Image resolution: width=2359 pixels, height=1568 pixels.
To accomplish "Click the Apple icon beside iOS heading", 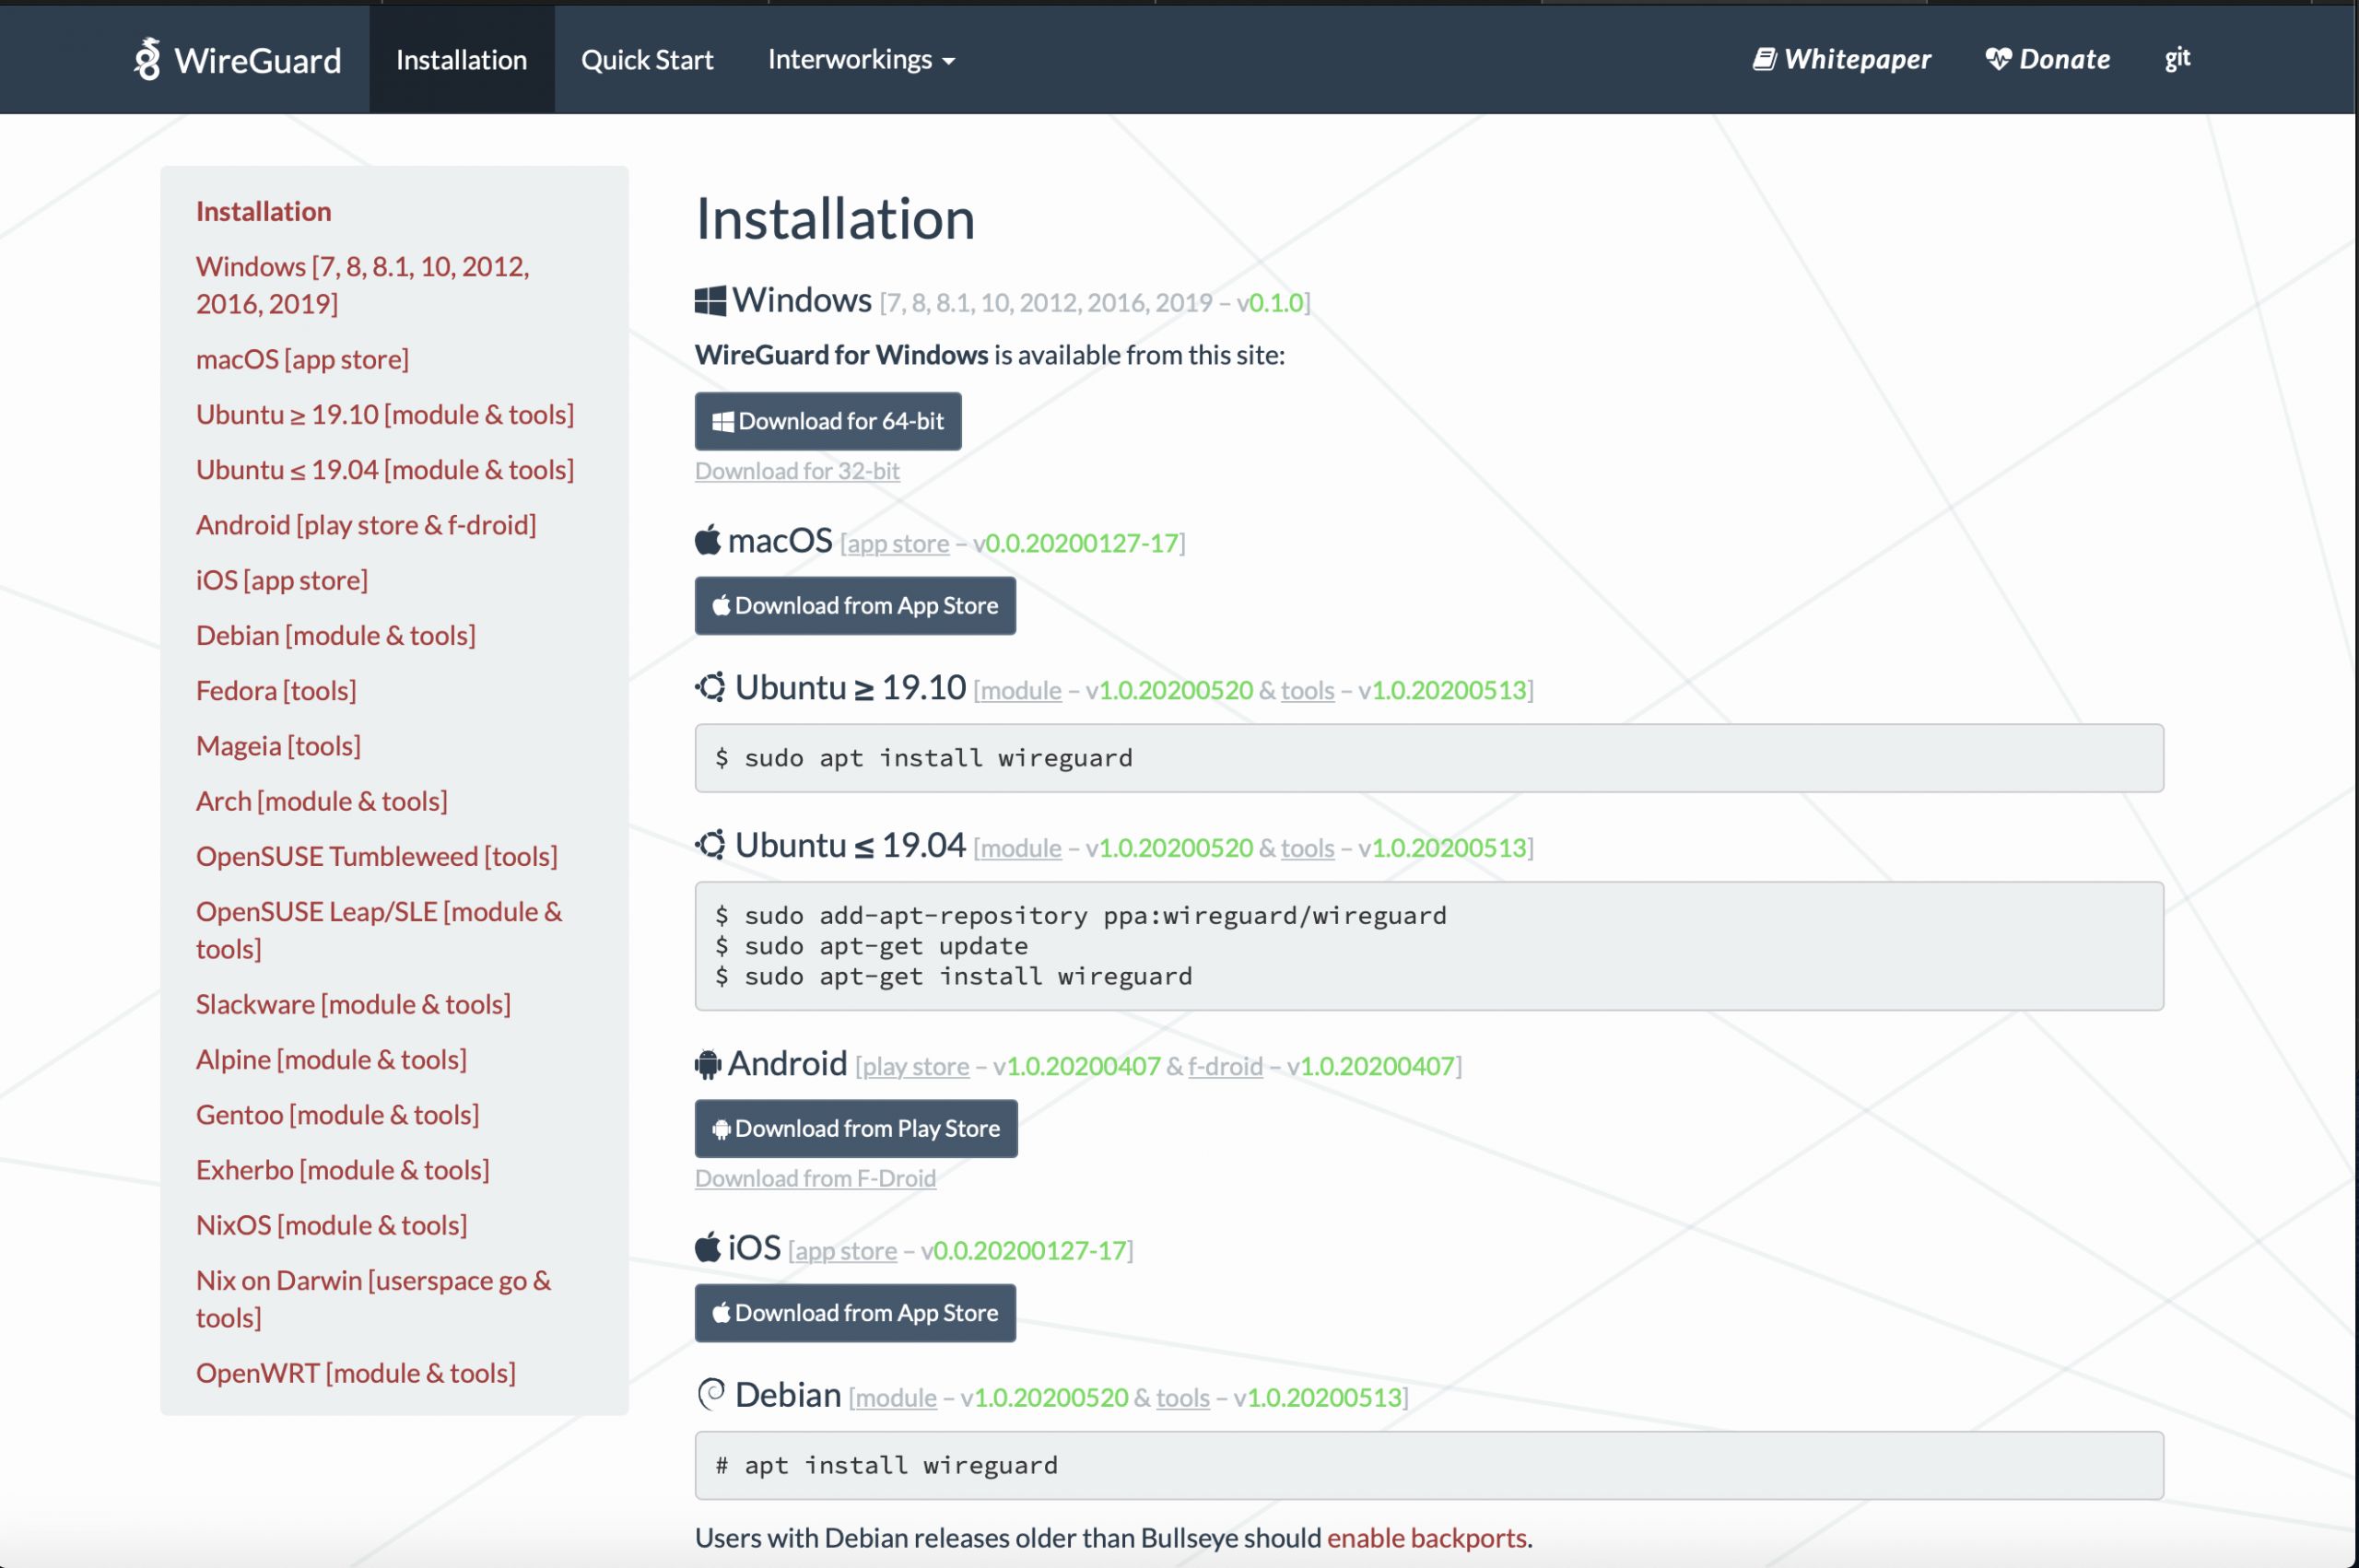I will point(708,1247).
